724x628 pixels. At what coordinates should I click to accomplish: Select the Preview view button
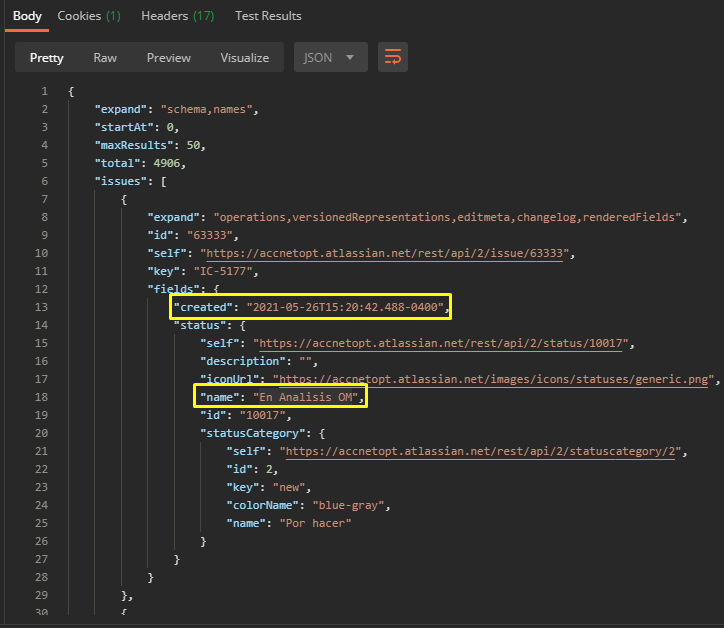[x=169, y=57]
